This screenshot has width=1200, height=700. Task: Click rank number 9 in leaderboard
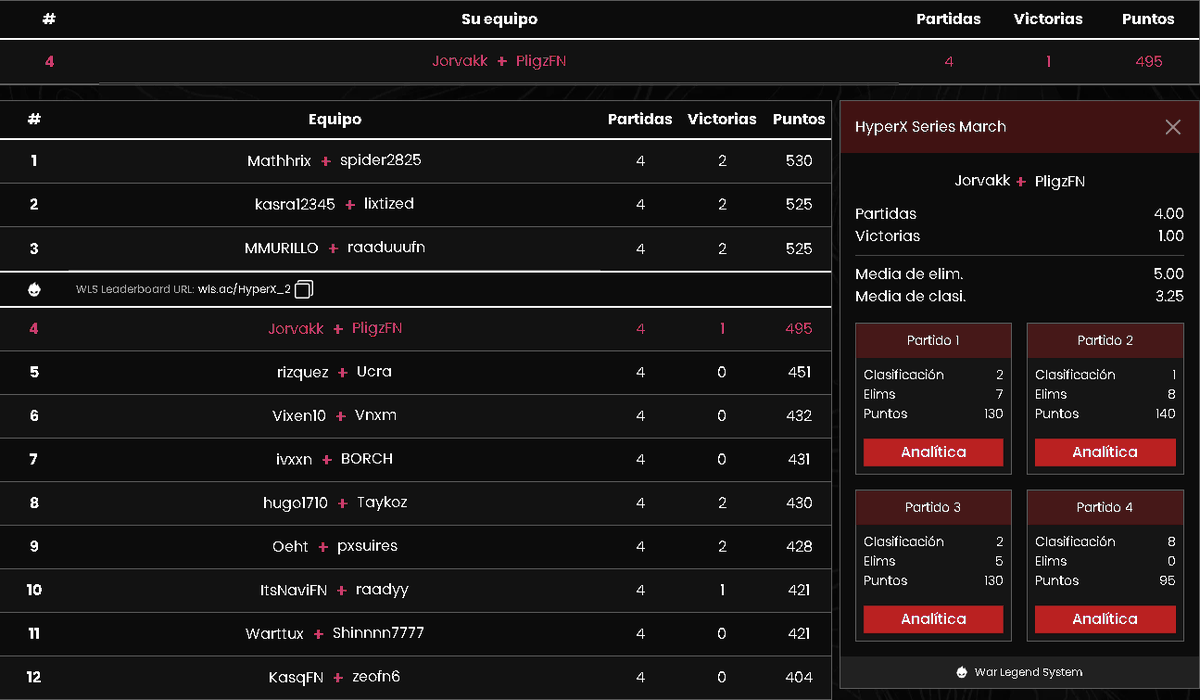click(x=34, y=546)
